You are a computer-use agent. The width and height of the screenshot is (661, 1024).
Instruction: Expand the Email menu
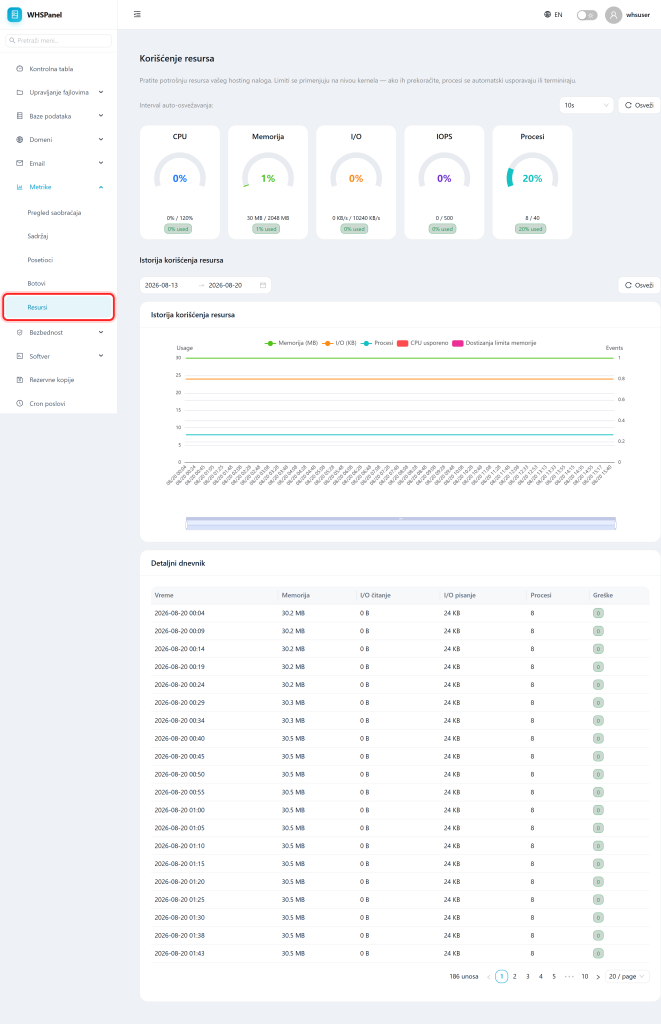coord(59,163)
